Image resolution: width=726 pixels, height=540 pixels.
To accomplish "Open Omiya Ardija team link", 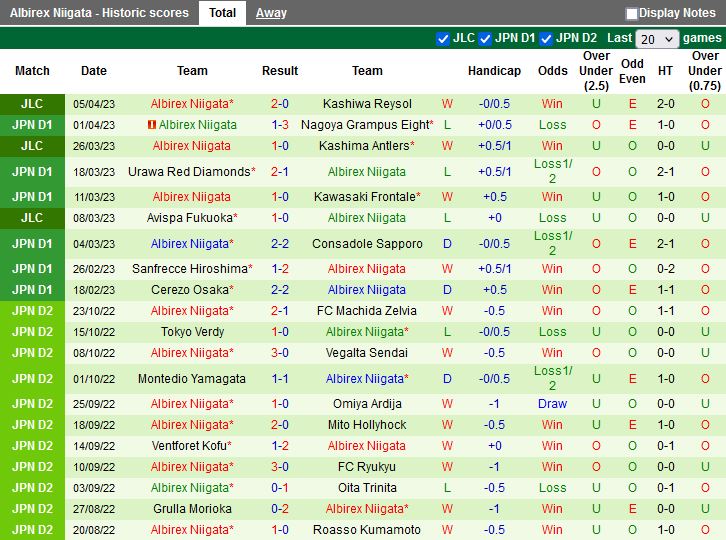I will 367,404.
